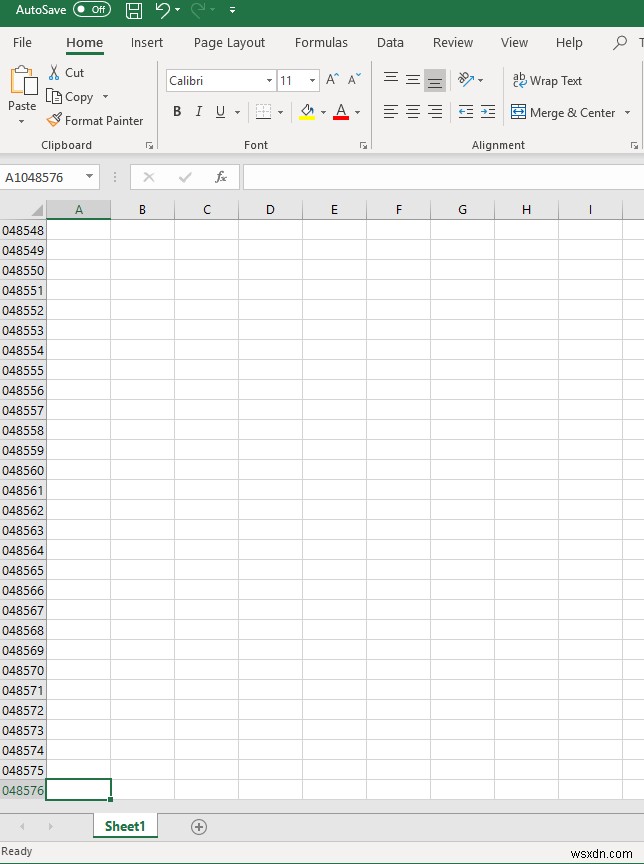Expand the Paste options arrow
Image resolution: width=644 pixels, height=864 pixels.
pyautogui.click(x=21, y=121)
